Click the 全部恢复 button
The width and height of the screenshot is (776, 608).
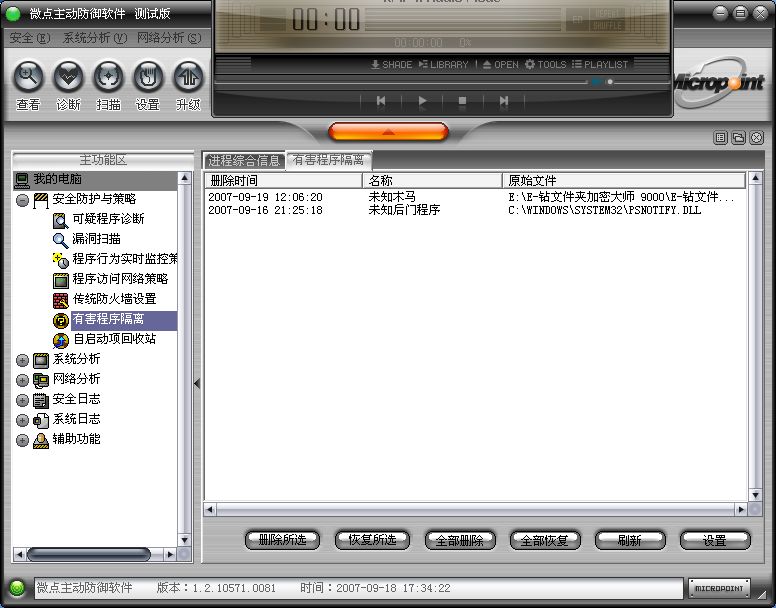click(x=545, y=540)
